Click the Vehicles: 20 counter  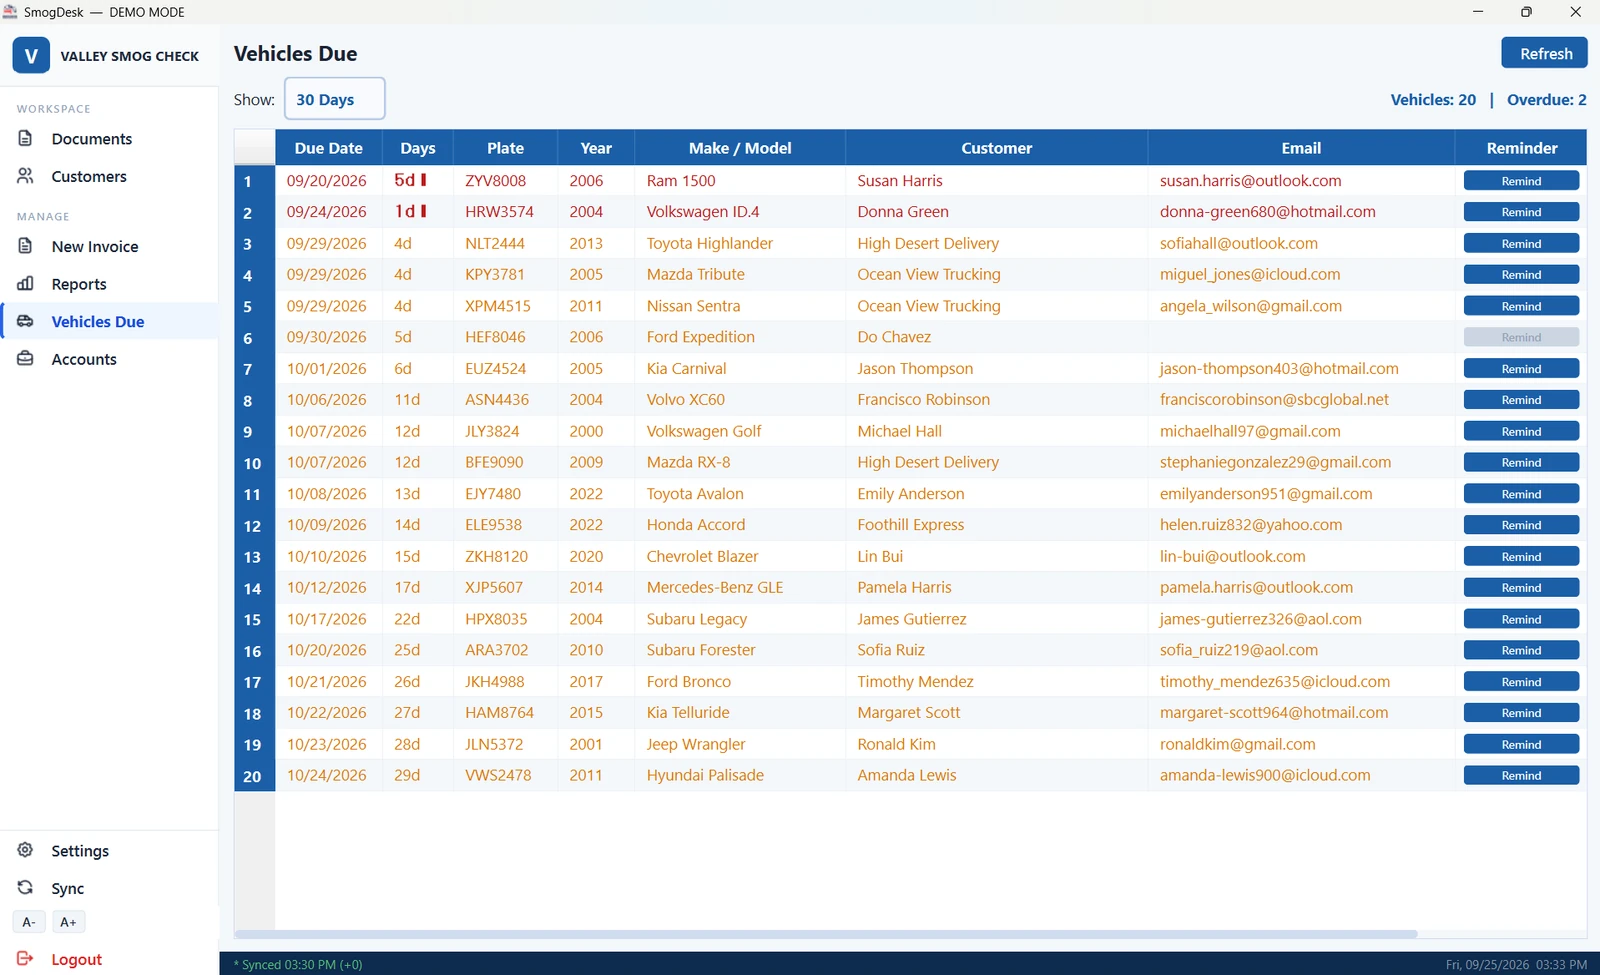pos(1433,100)
